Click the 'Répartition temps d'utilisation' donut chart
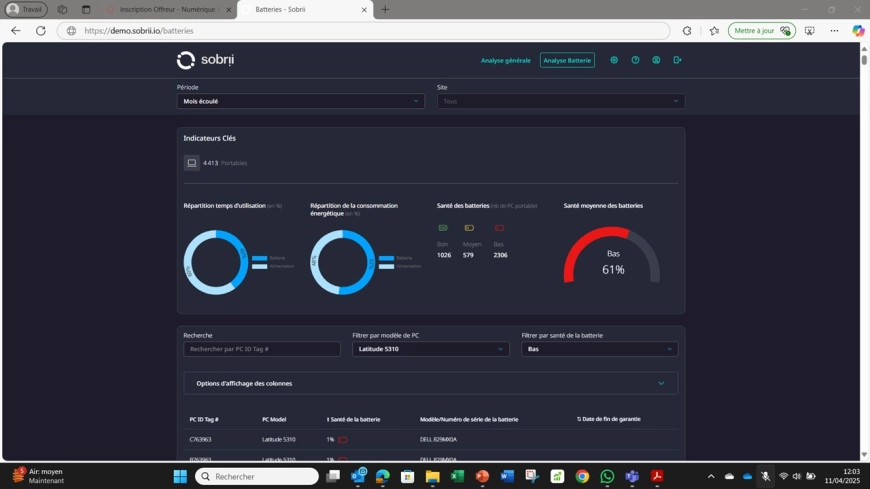The height and width of the screenshot is (489, 870). 216,262
